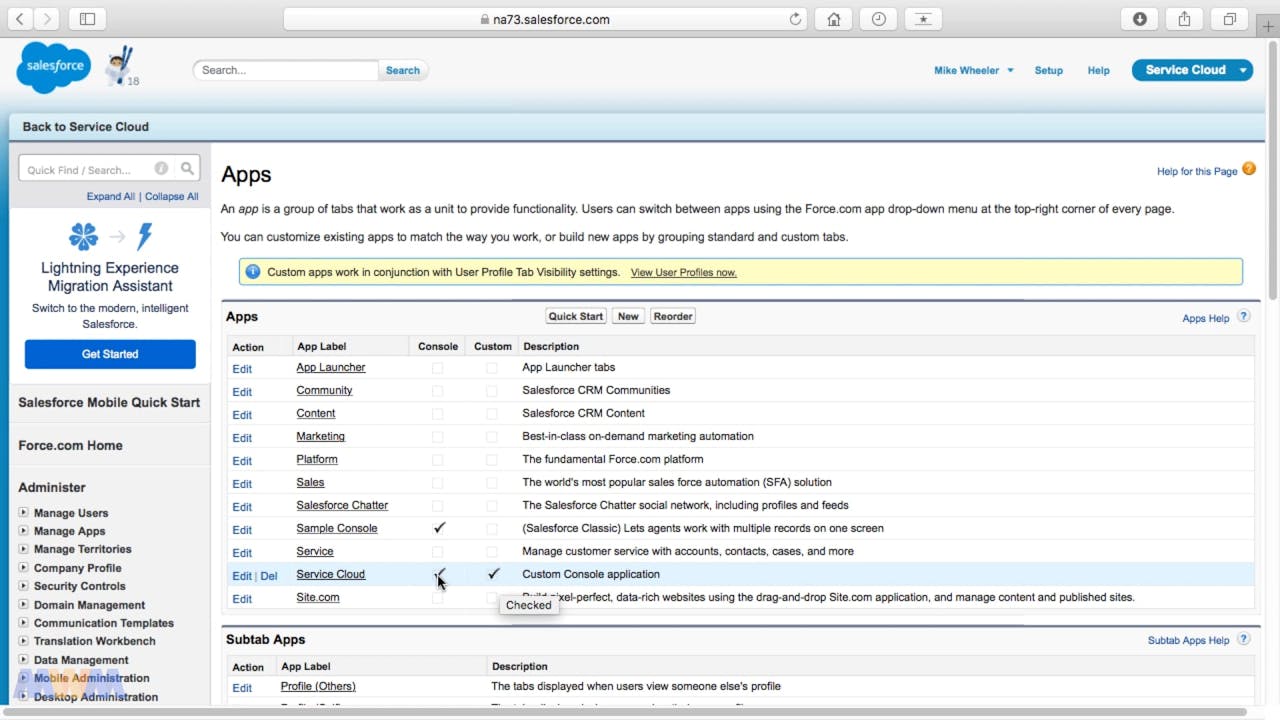1280x720 pixels.
Task: Expand the Manage Territories node
Action: tap(23, 549)
